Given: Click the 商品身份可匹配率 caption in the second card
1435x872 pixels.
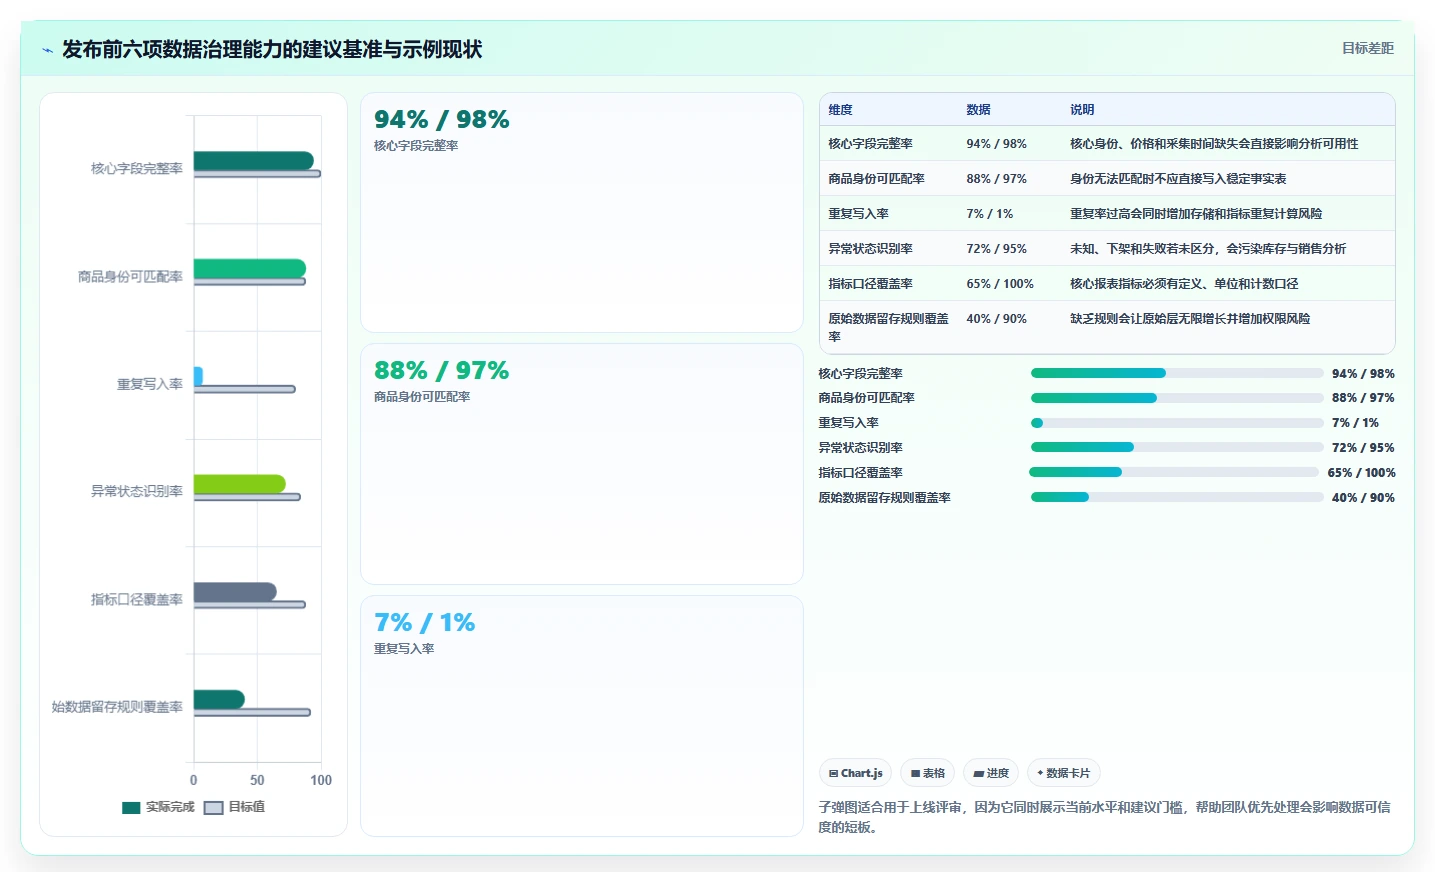Looking at the screenshot, I should (x=422, y=397).
